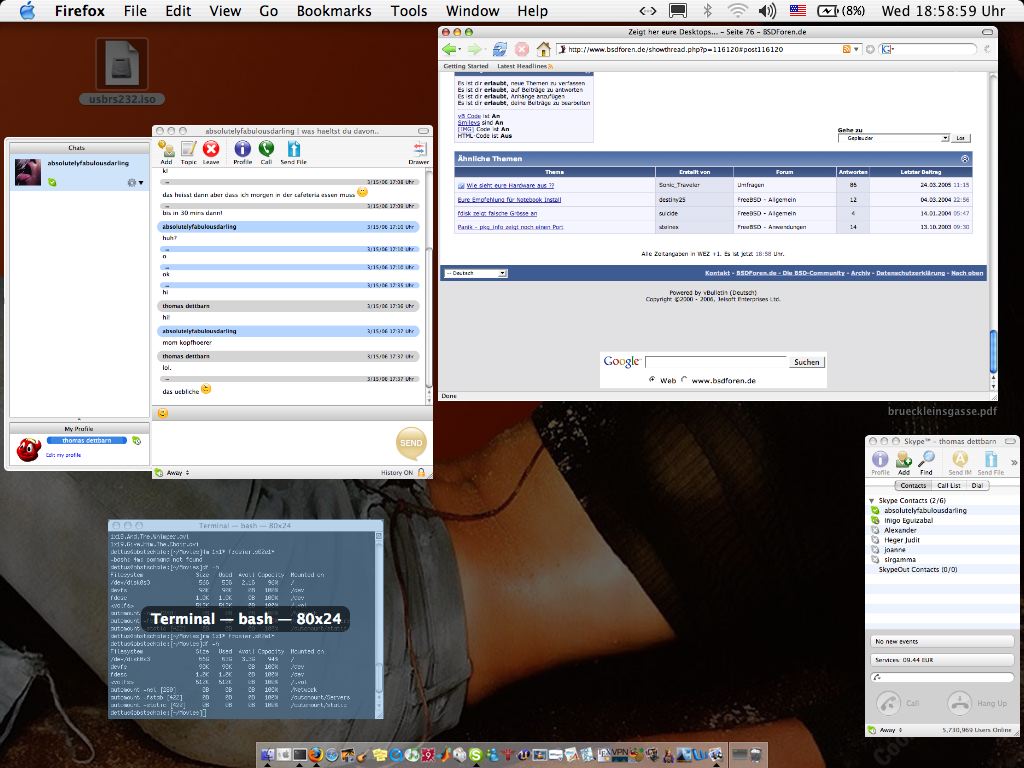The width and height of the screenshot is (1024, 768).
Task: Collapse the Skype Contacts group triangle
Action: point(873,500)
